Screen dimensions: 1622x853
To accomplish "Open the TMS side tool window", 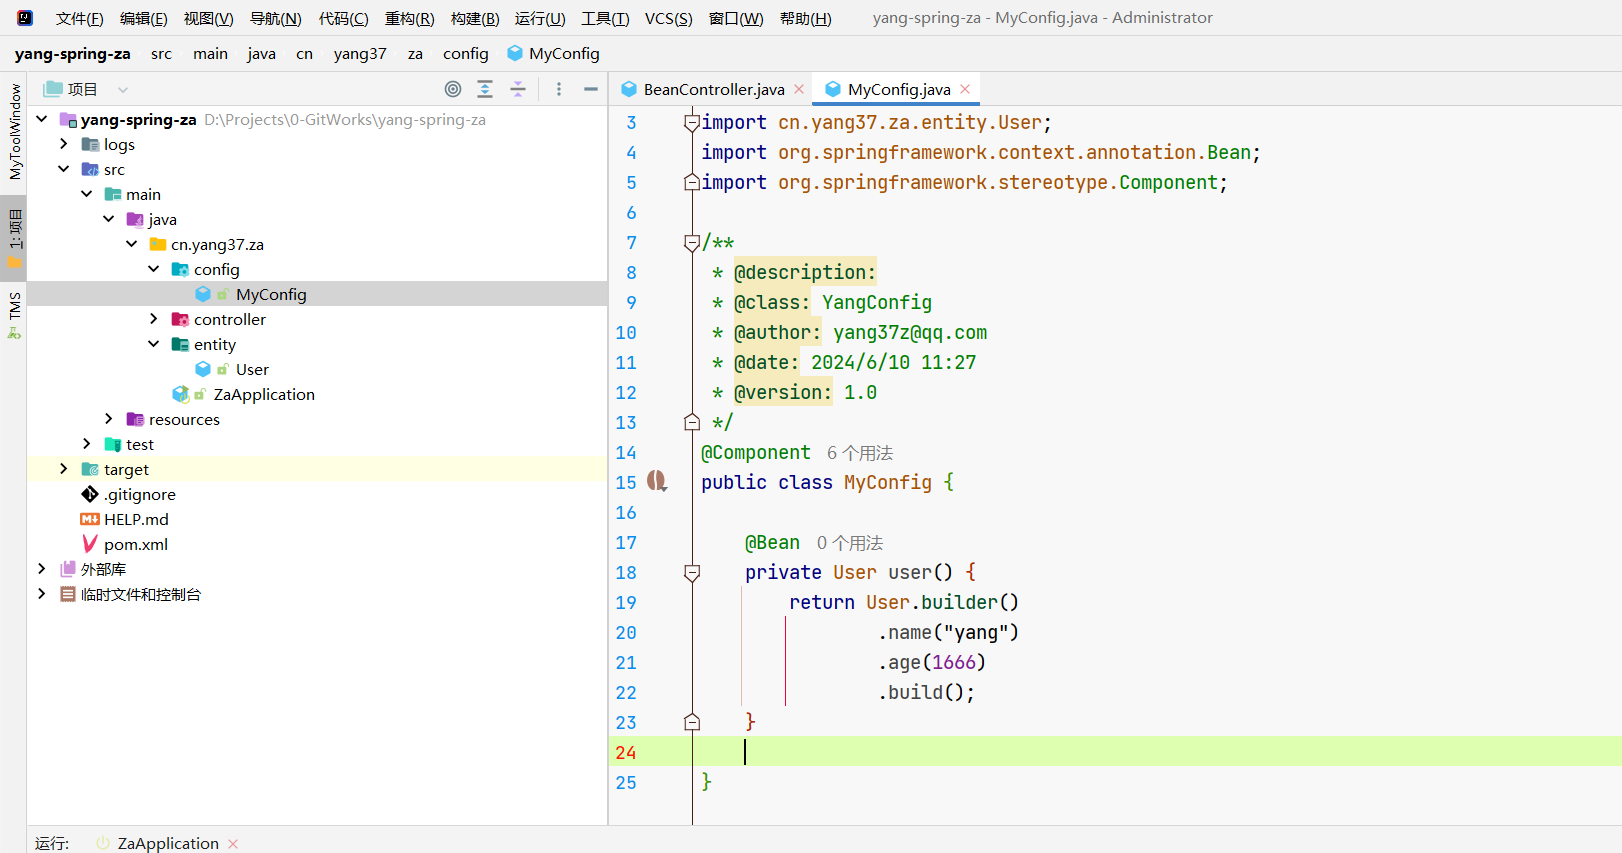I will tap(14, 315).
